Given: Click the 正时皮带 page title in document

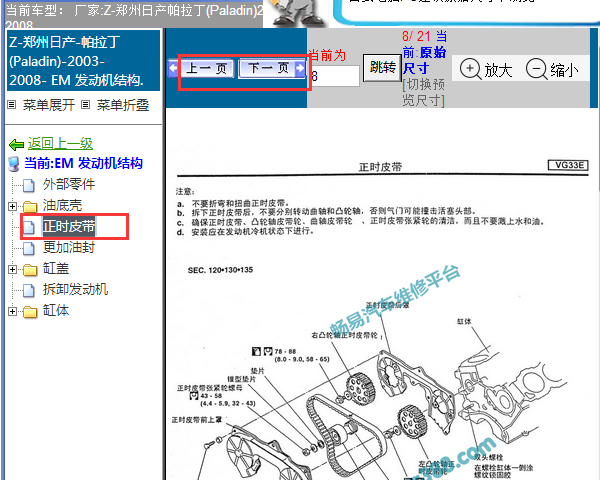Looking at the screenshot, I should point(380,167).
